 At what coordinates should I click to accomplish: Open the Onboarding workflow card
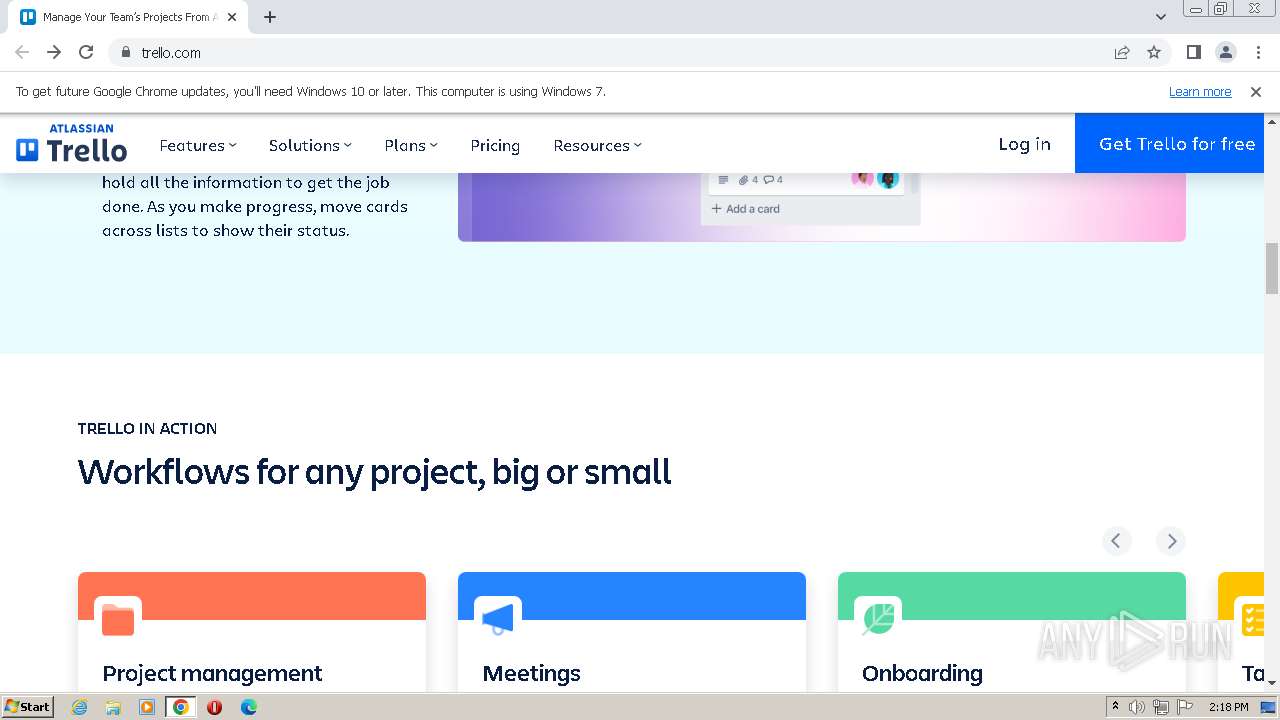pyautogui.click(x=1012, y=632)
